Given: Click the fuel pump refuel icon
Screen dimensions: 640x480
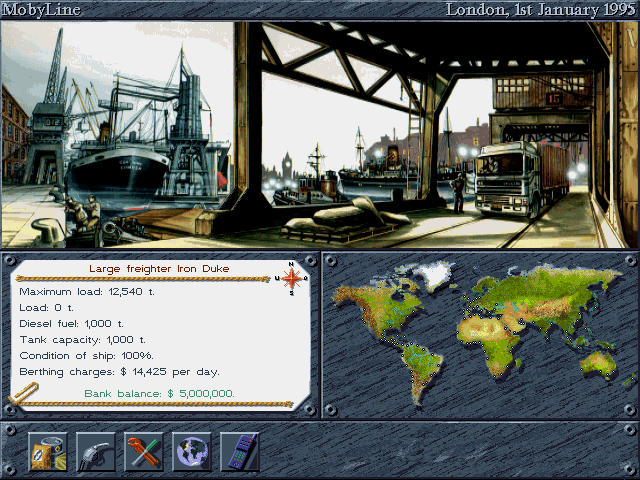Looking at the screenshot, I should (96, 451).
